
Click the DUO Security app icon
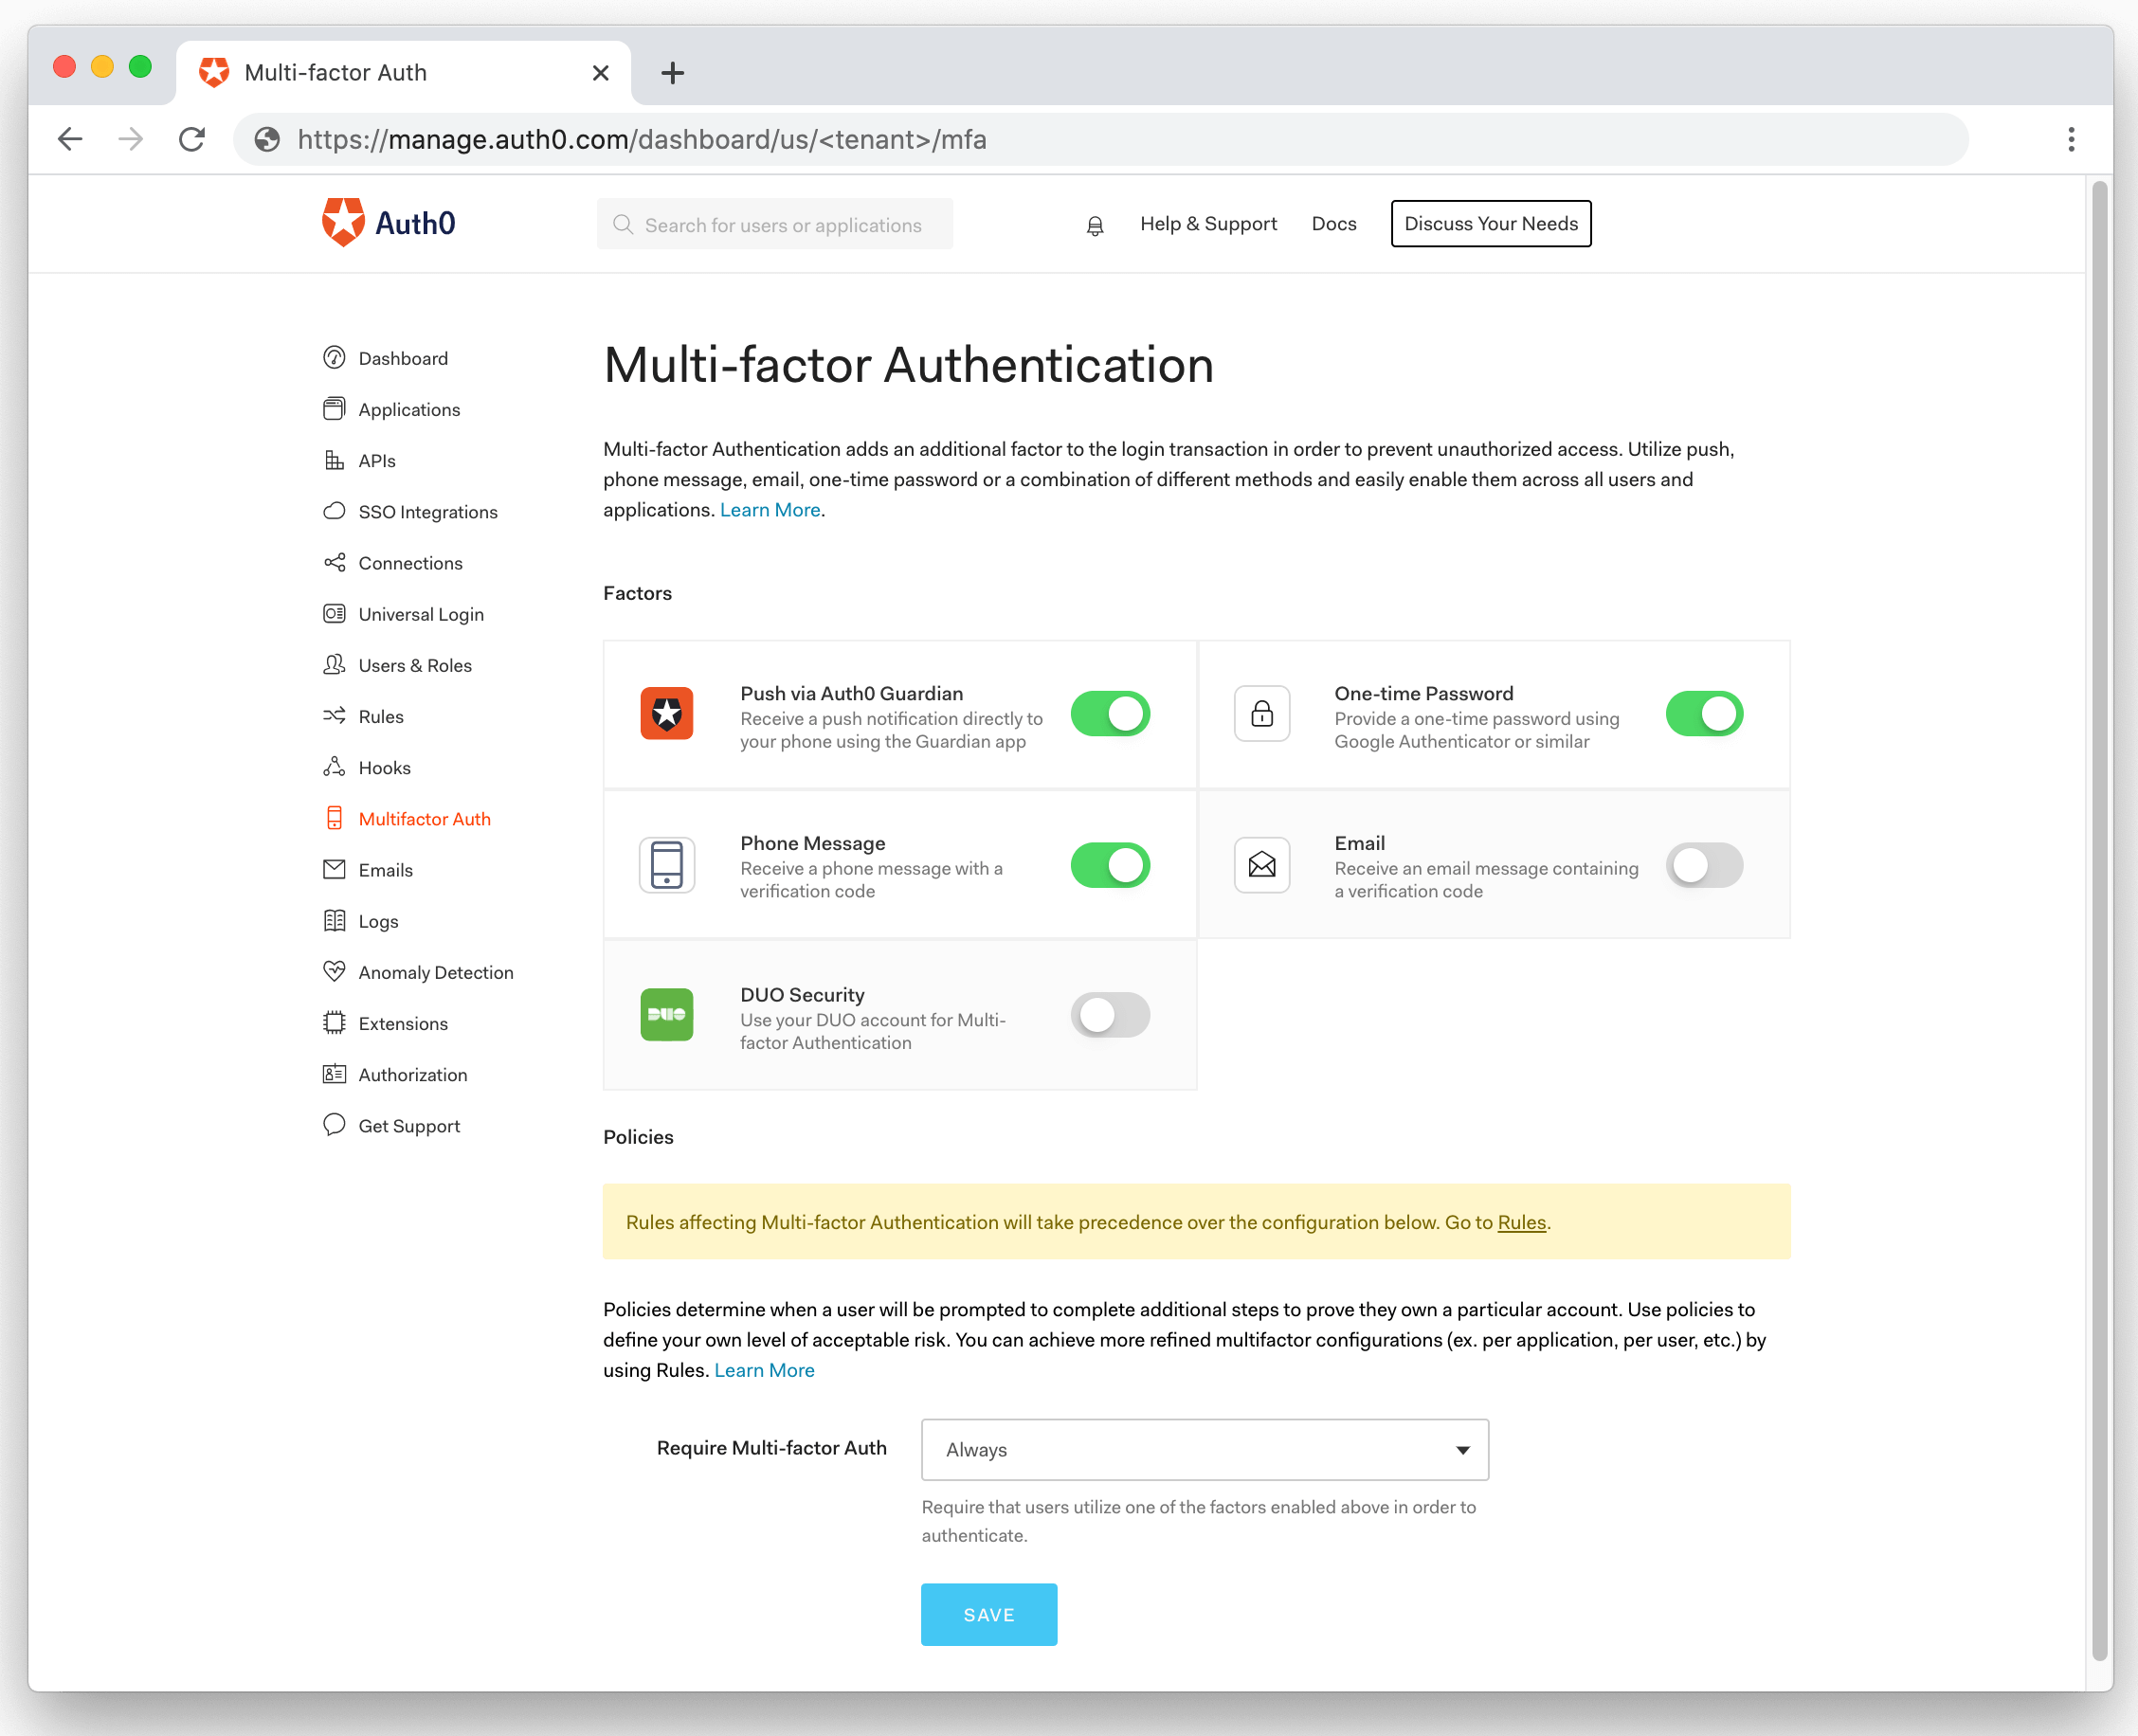point(668,1015)
